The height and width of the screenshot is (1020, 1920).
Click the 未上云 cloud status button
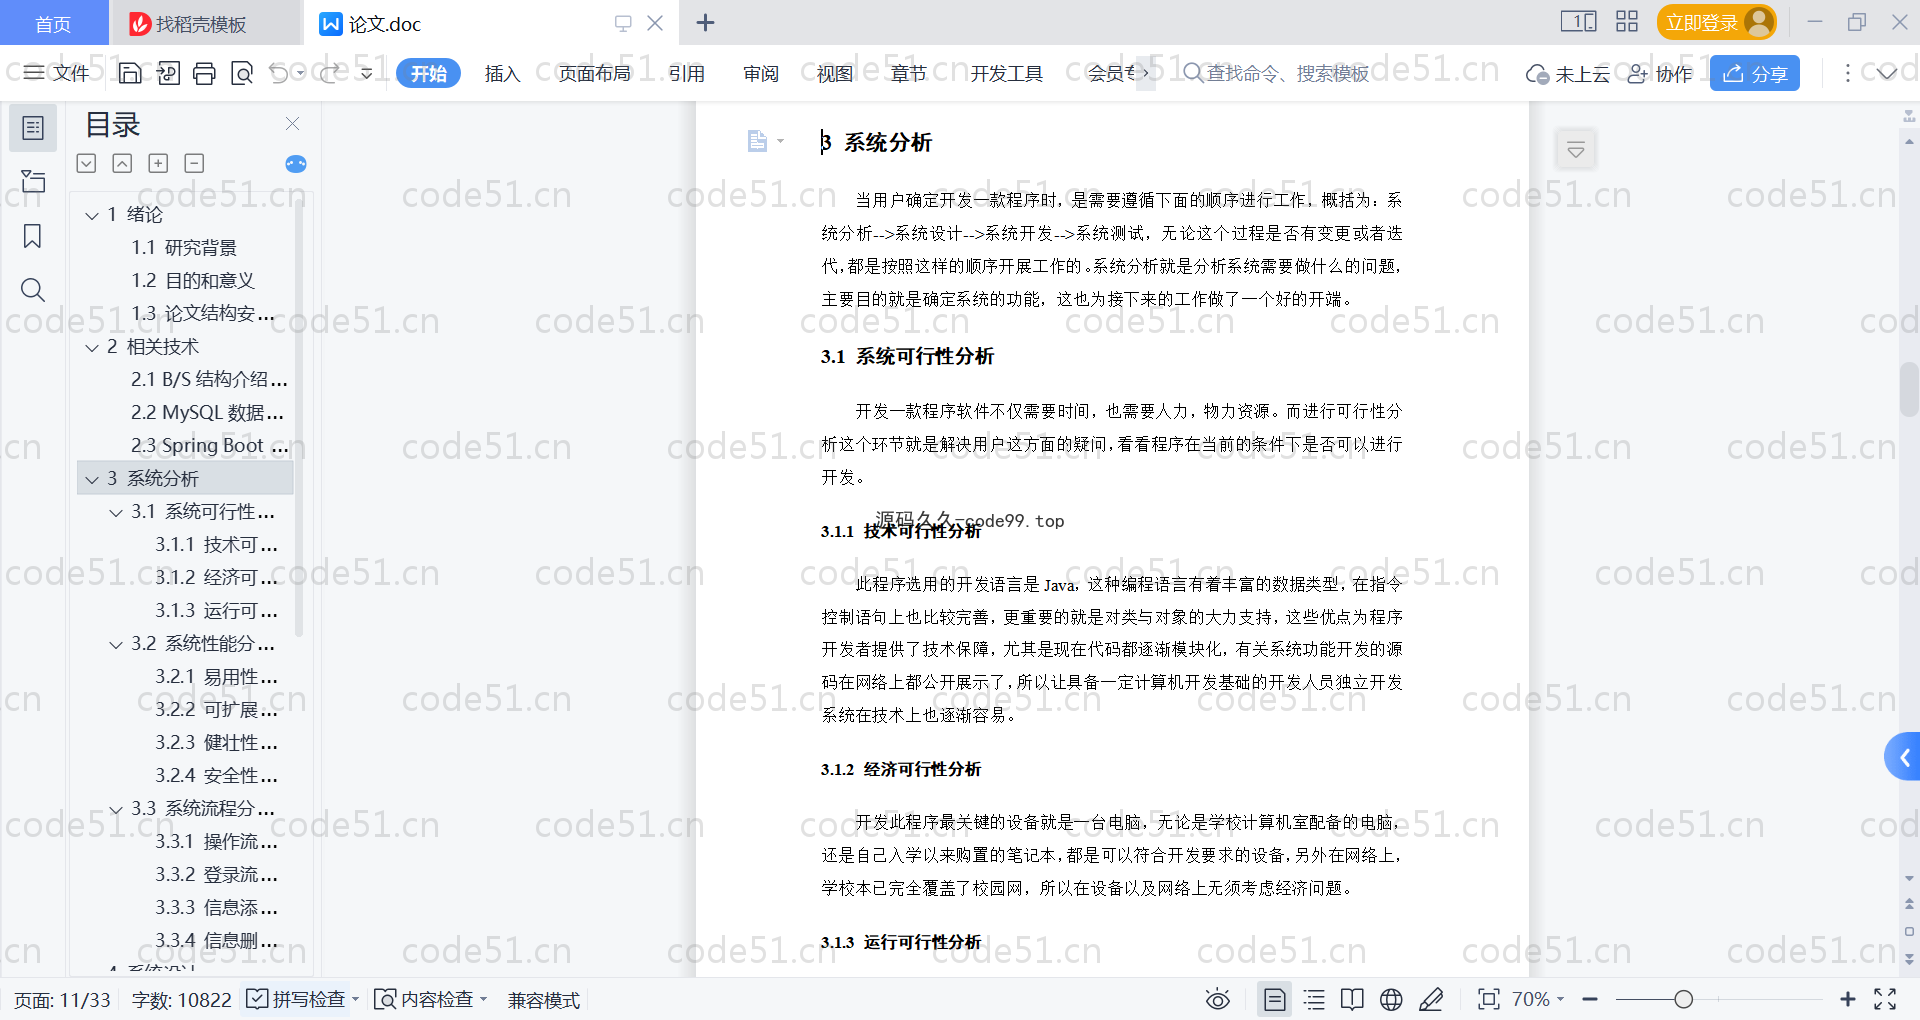click(1568, 73)
